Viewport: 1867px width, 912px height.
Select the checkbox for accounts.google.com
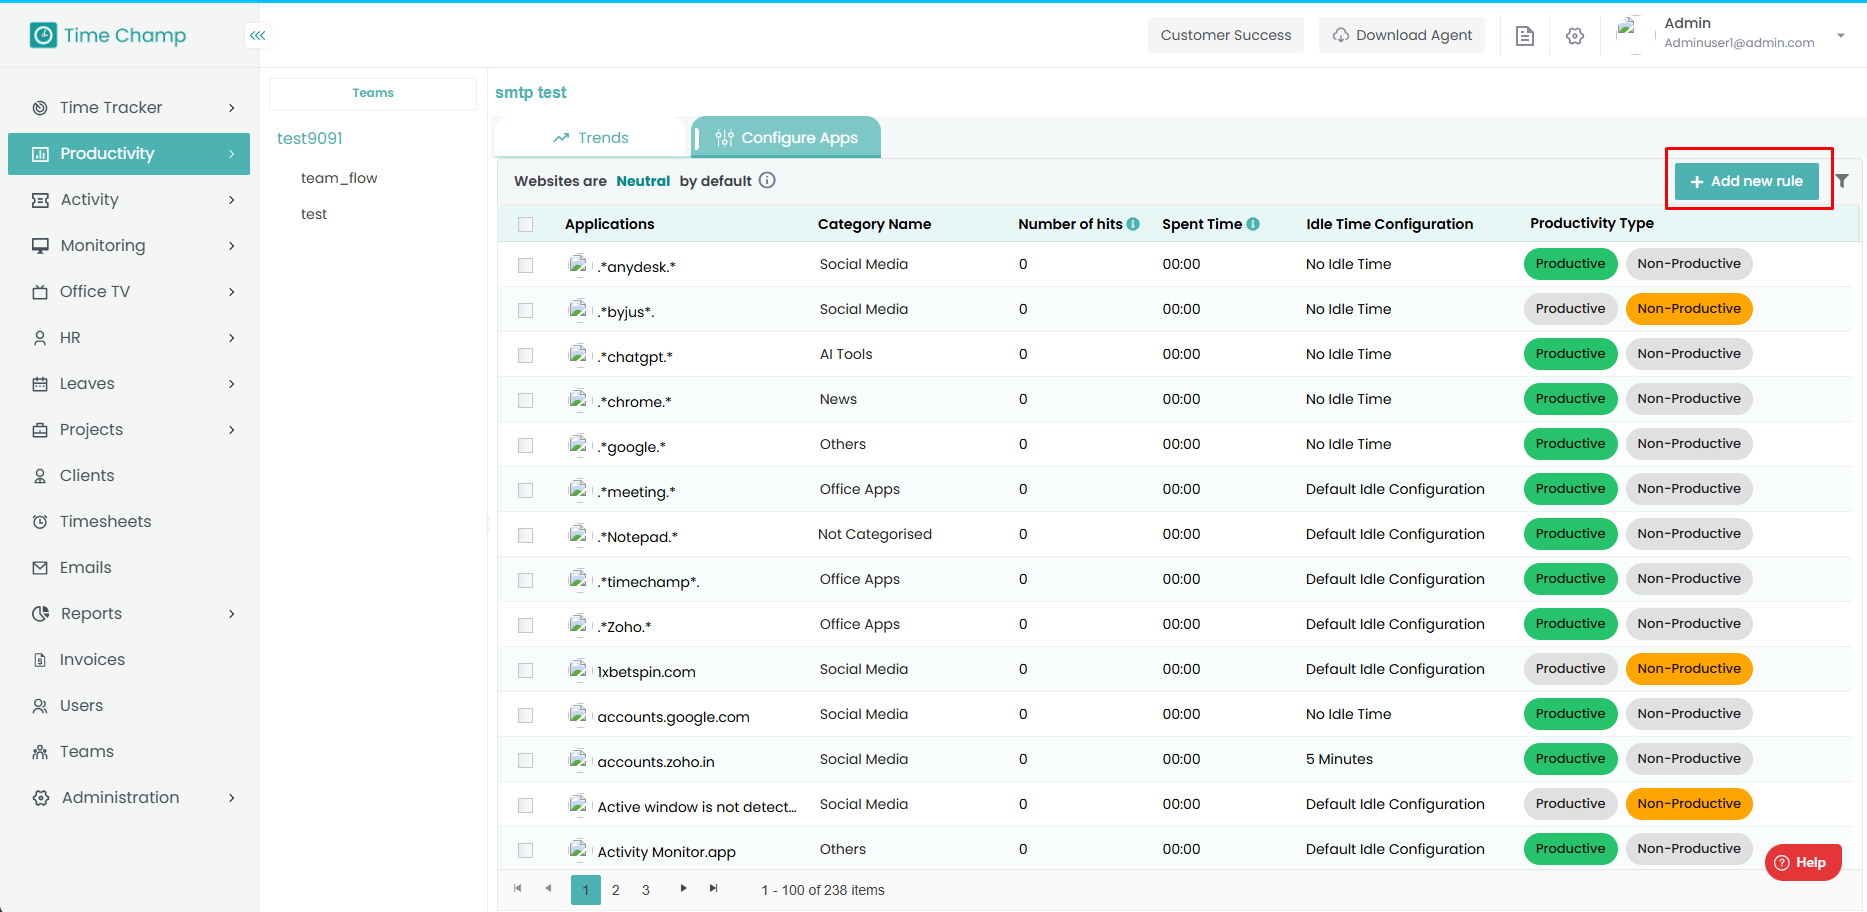coord(526,716)
